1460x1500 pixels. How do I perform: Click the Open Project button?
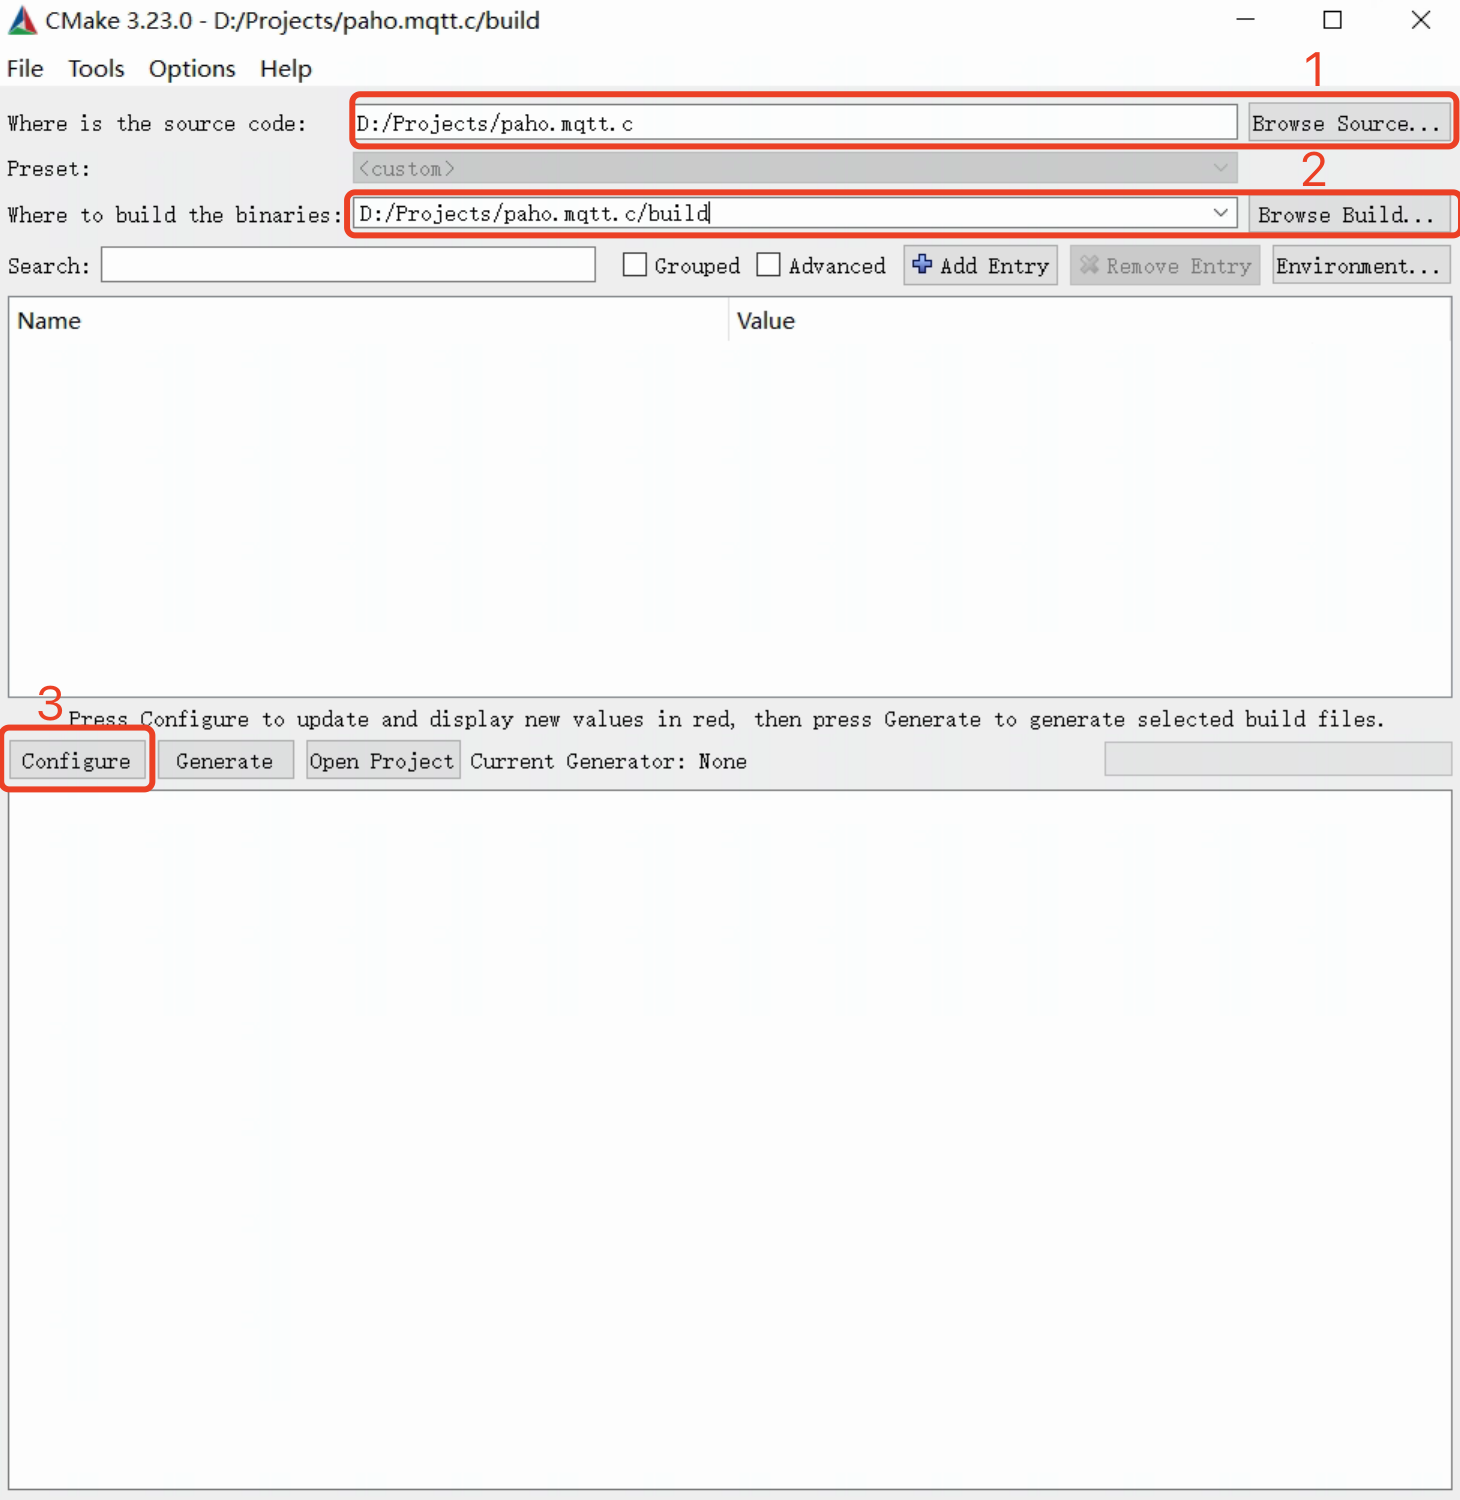[x=382, y=760]
